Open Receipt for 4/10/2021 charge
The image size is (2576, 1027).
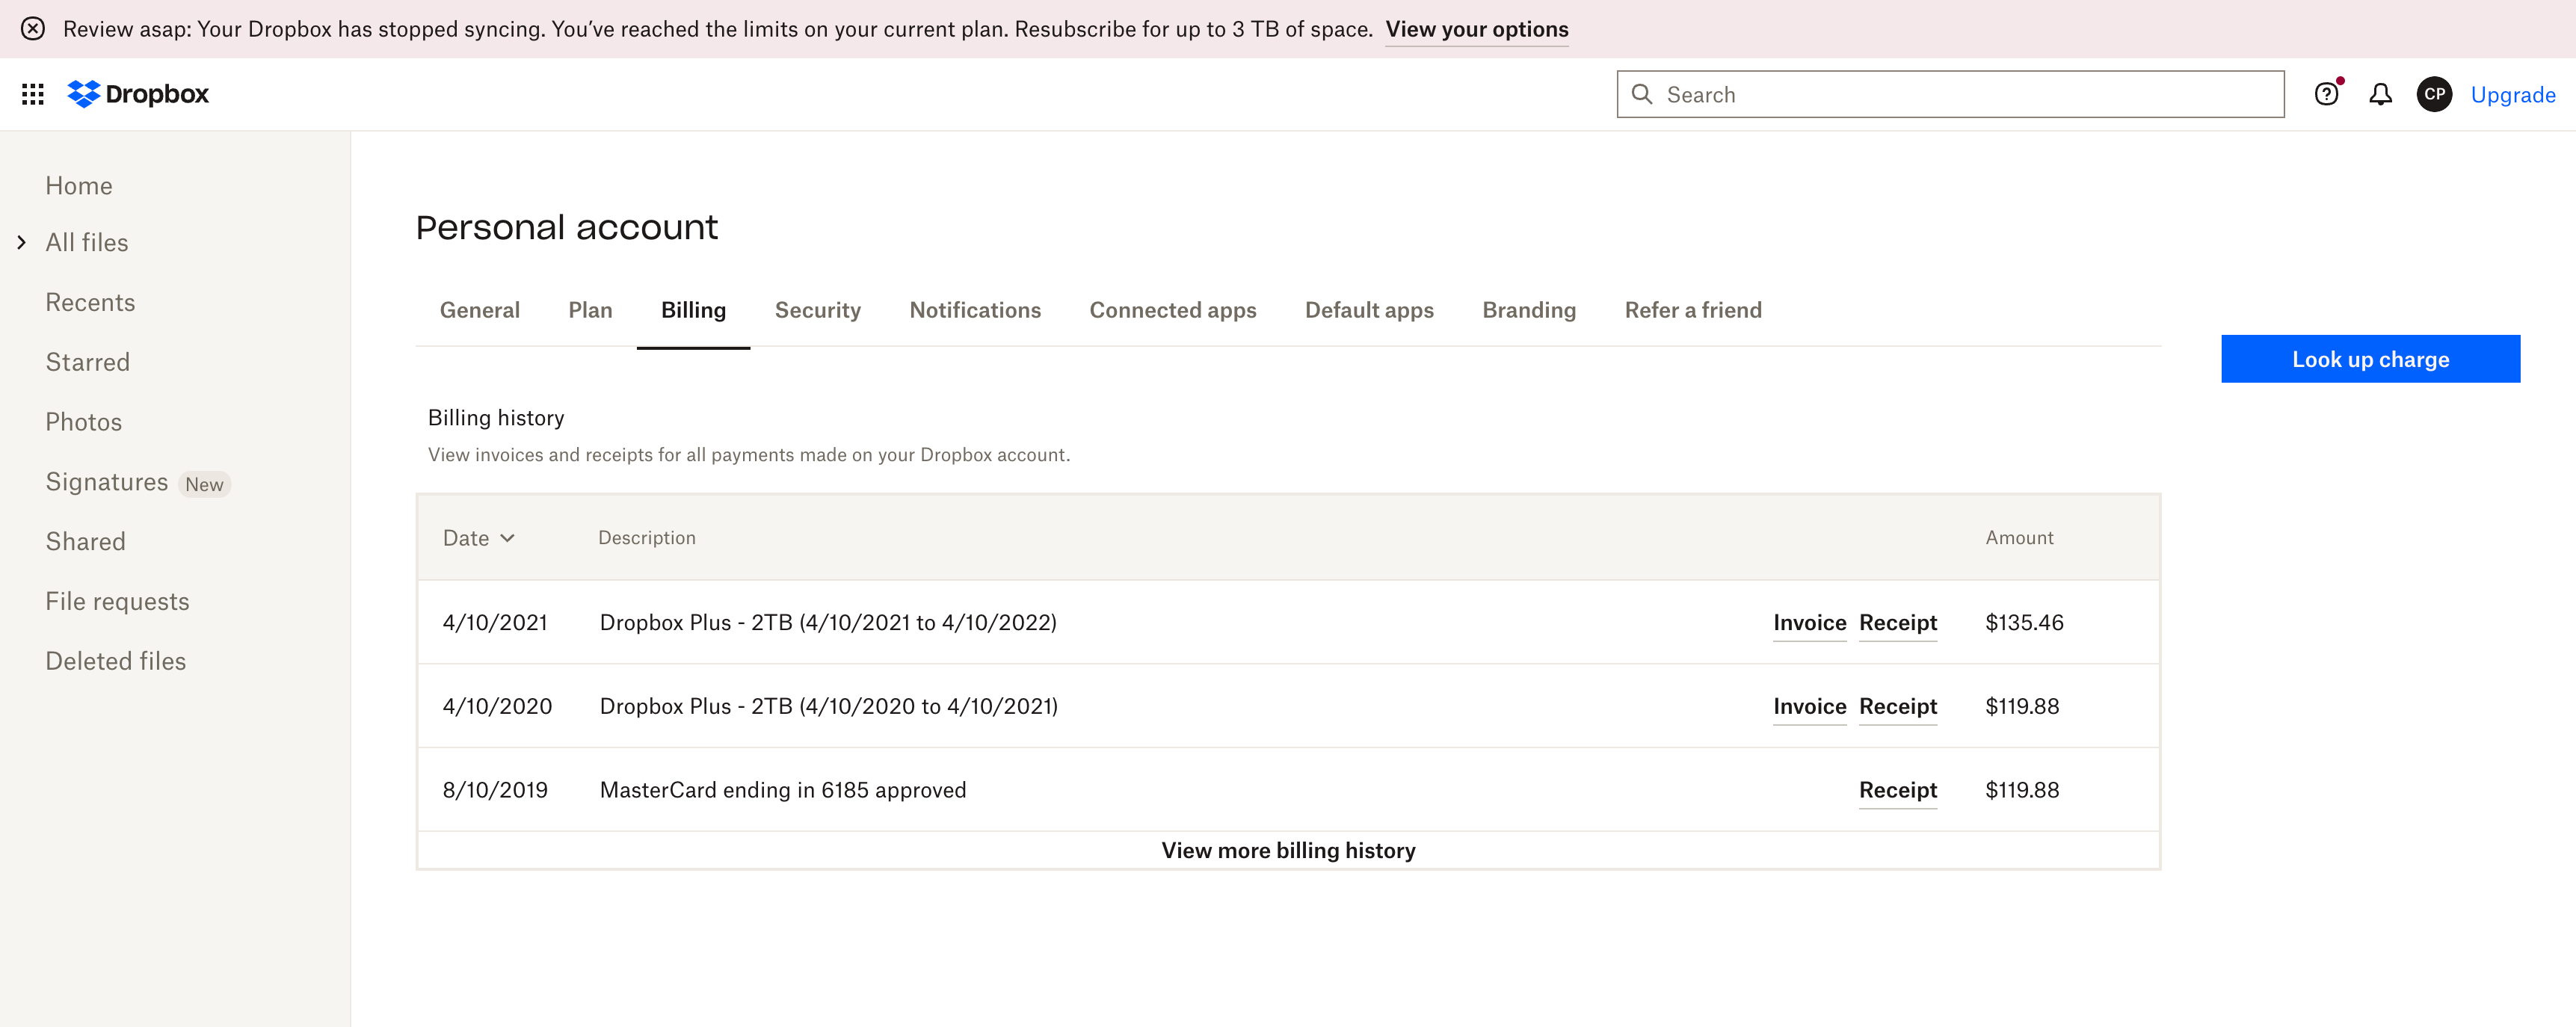click(1897, 621)
